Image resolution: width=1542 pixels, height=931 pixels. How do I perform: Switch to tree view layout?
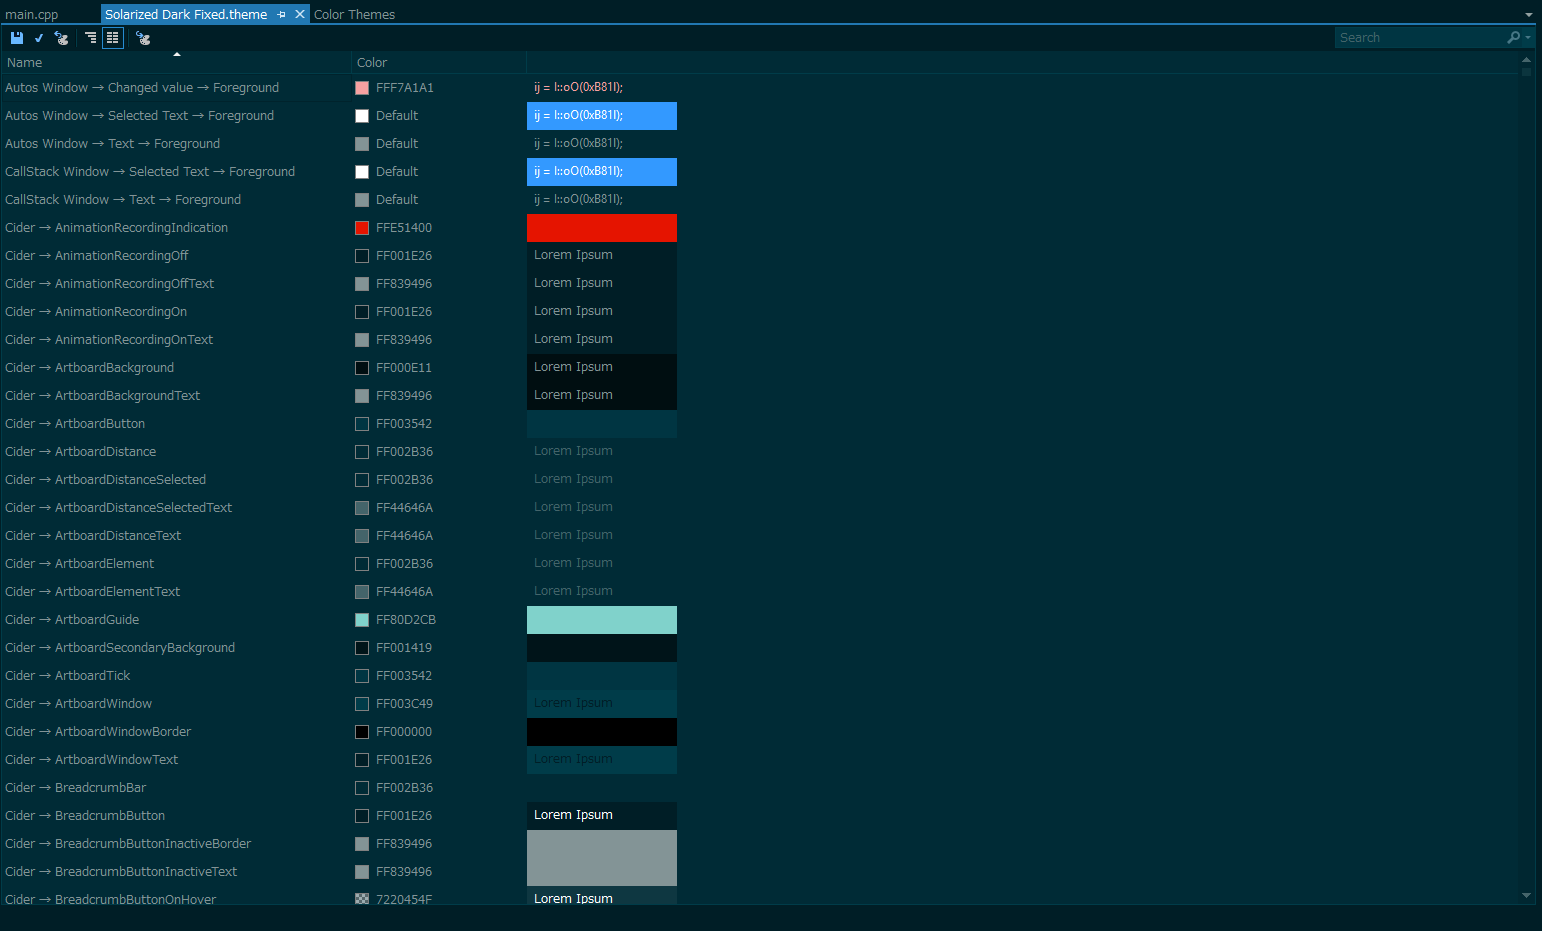pos(90,37)
